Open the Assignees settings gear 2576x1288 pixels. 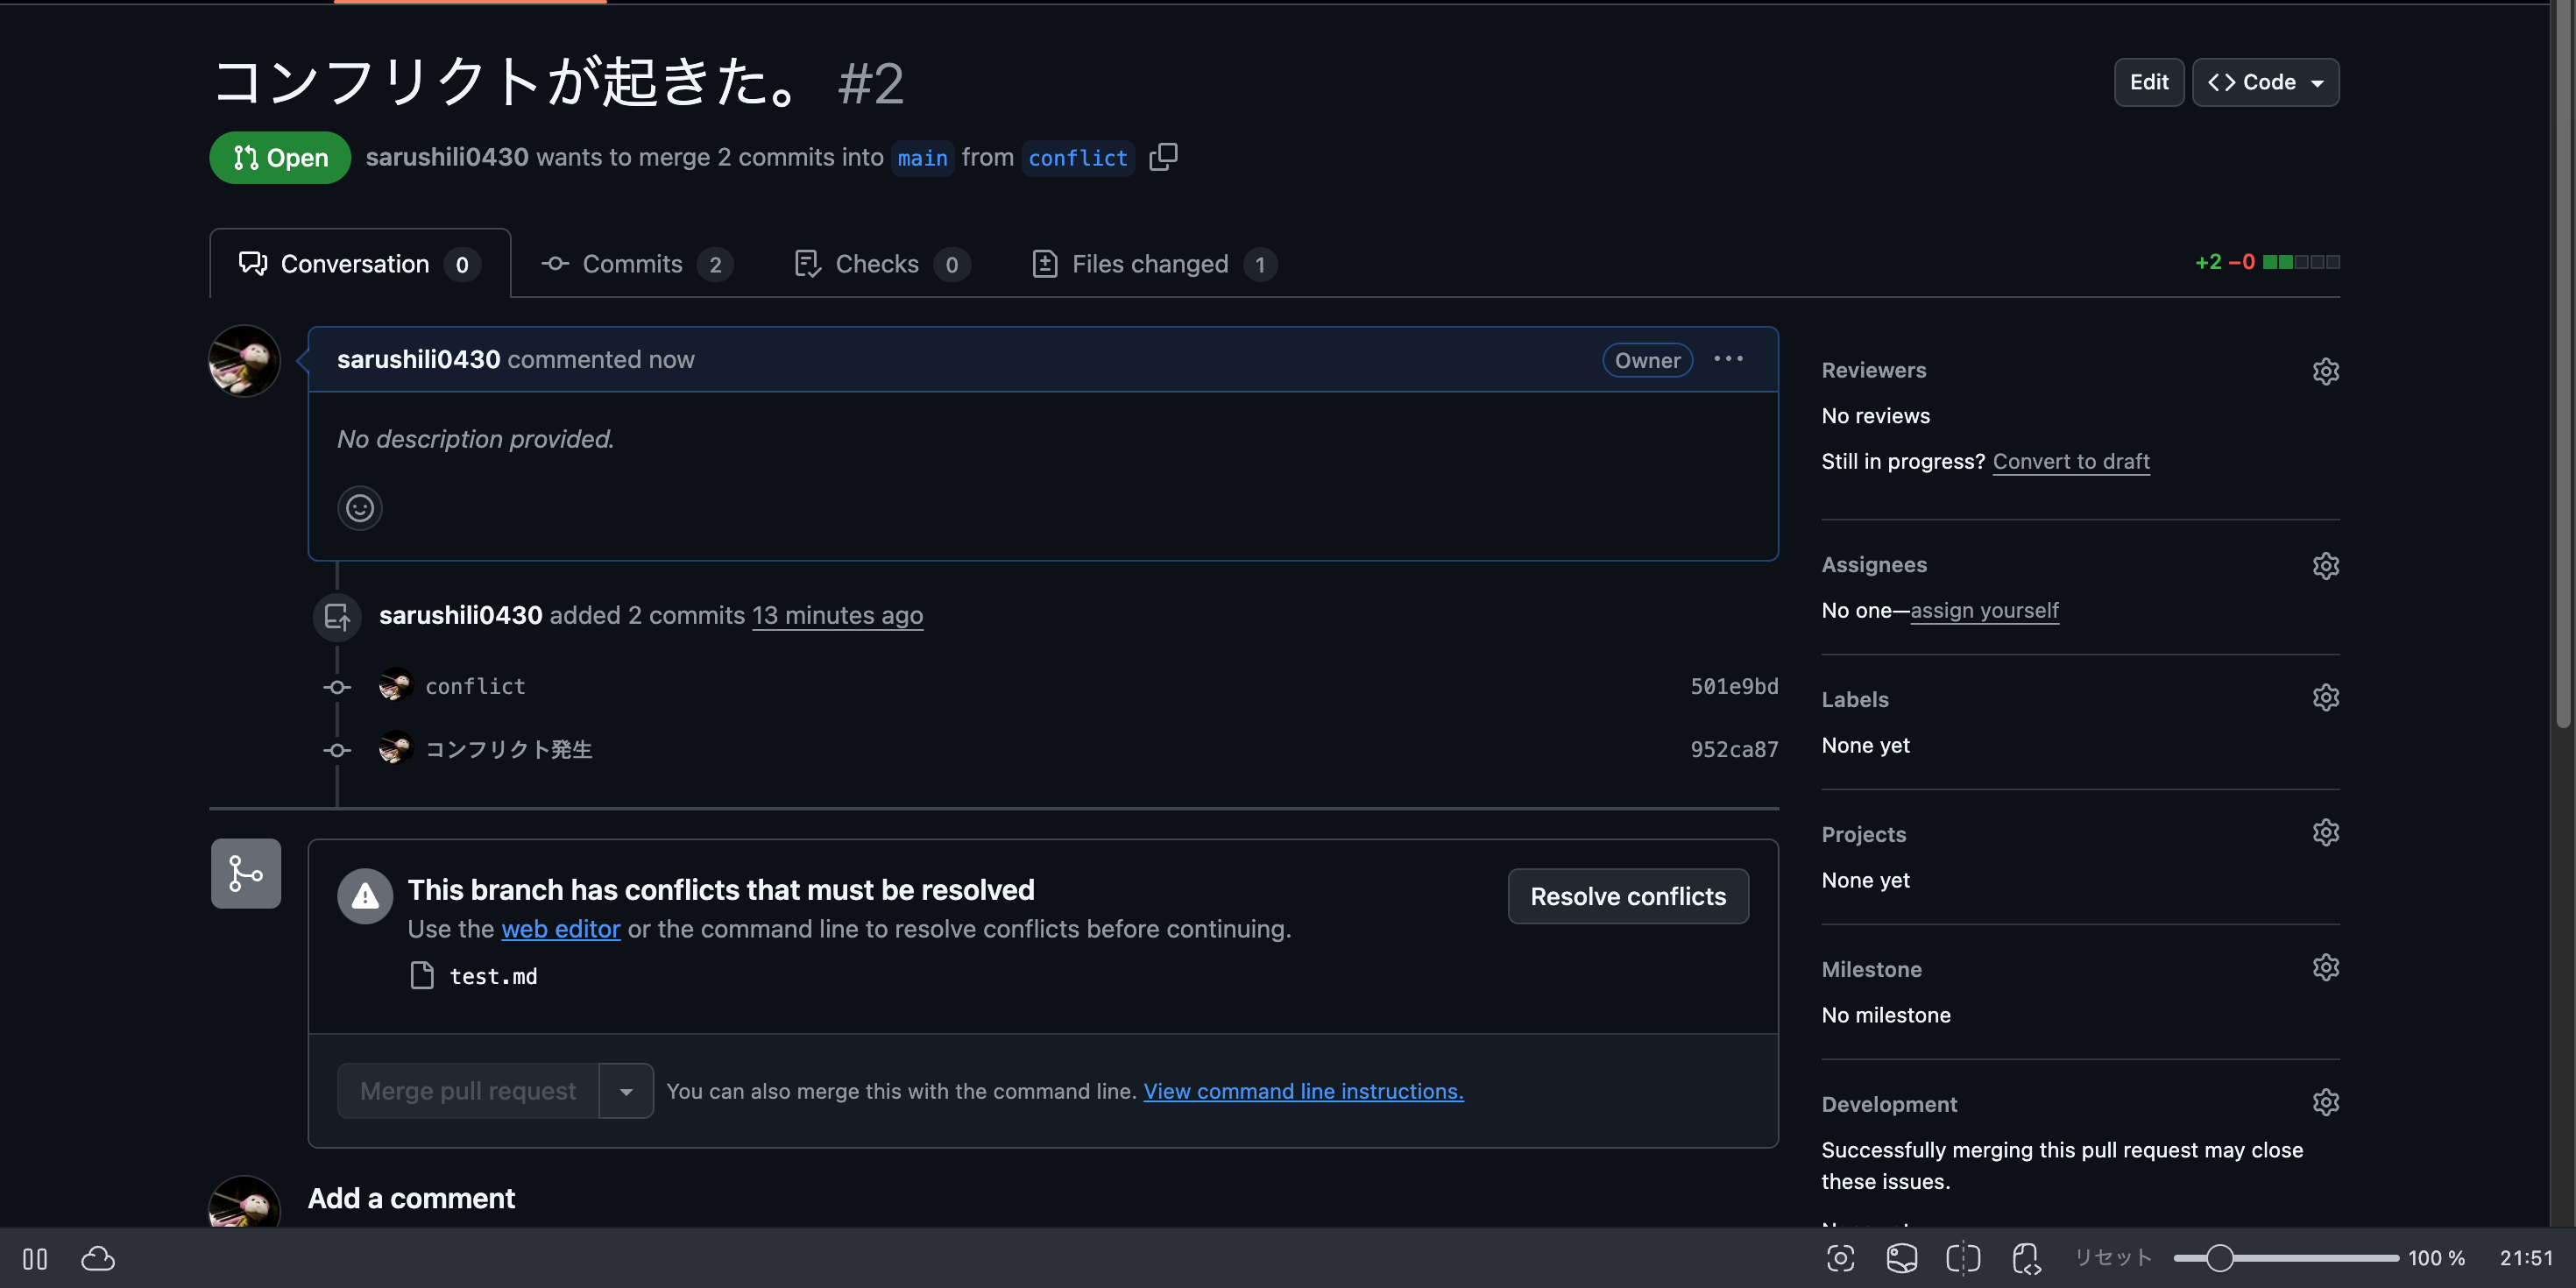tap(2325, 566)
